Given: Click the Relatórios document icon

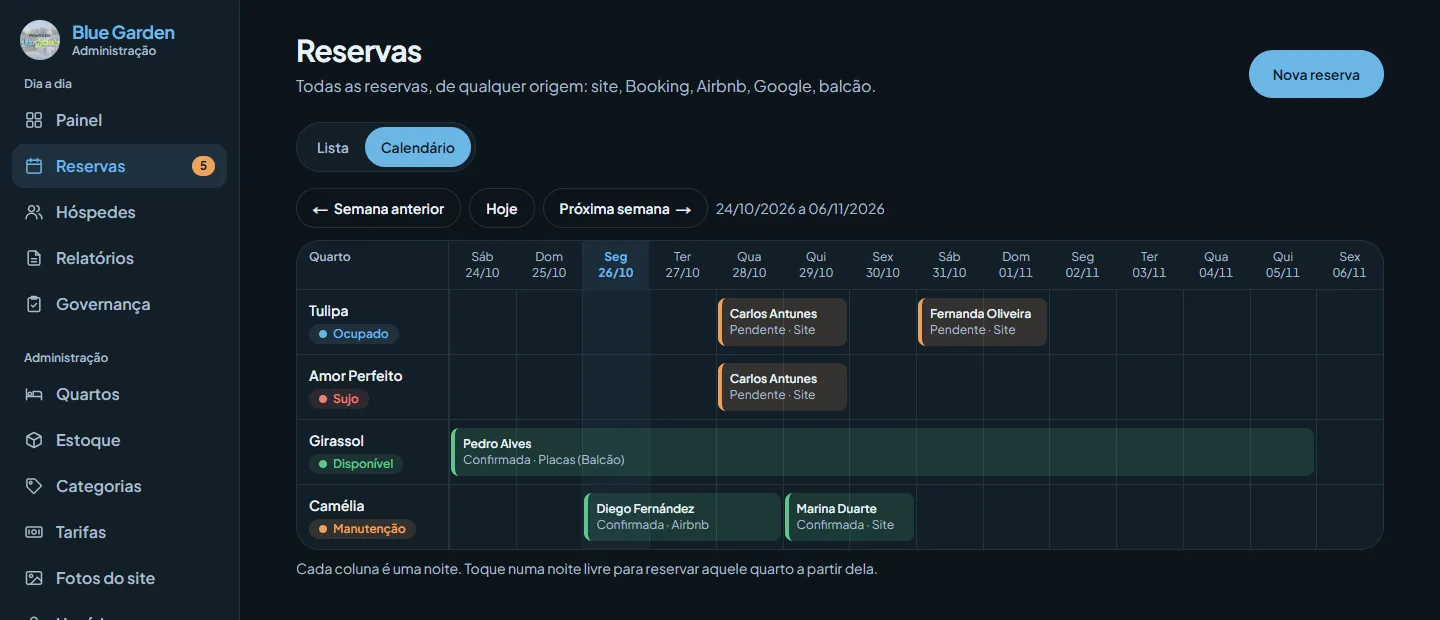Looking at the screenshot, I should pyautogui.click(x=34, y=258).
